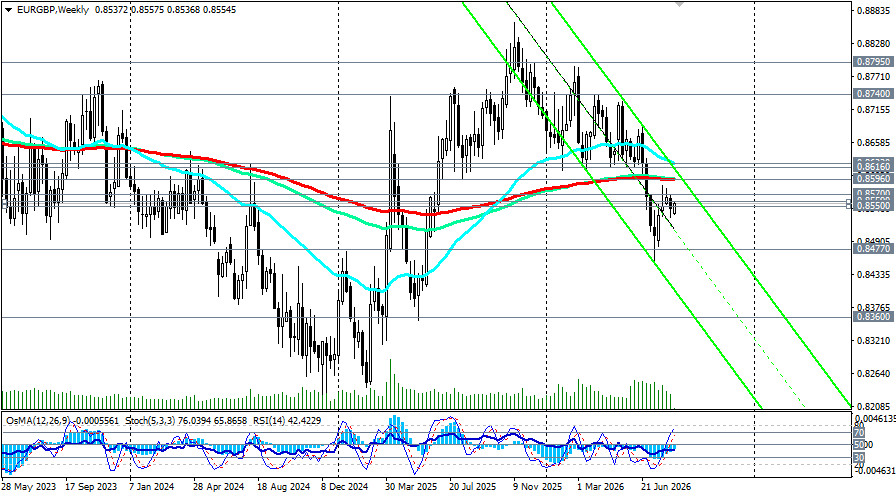The image size is (896, 498).
Task: Click the gray chart shift triangle marker
Action: pyautogui.click(x=679, y=3)
